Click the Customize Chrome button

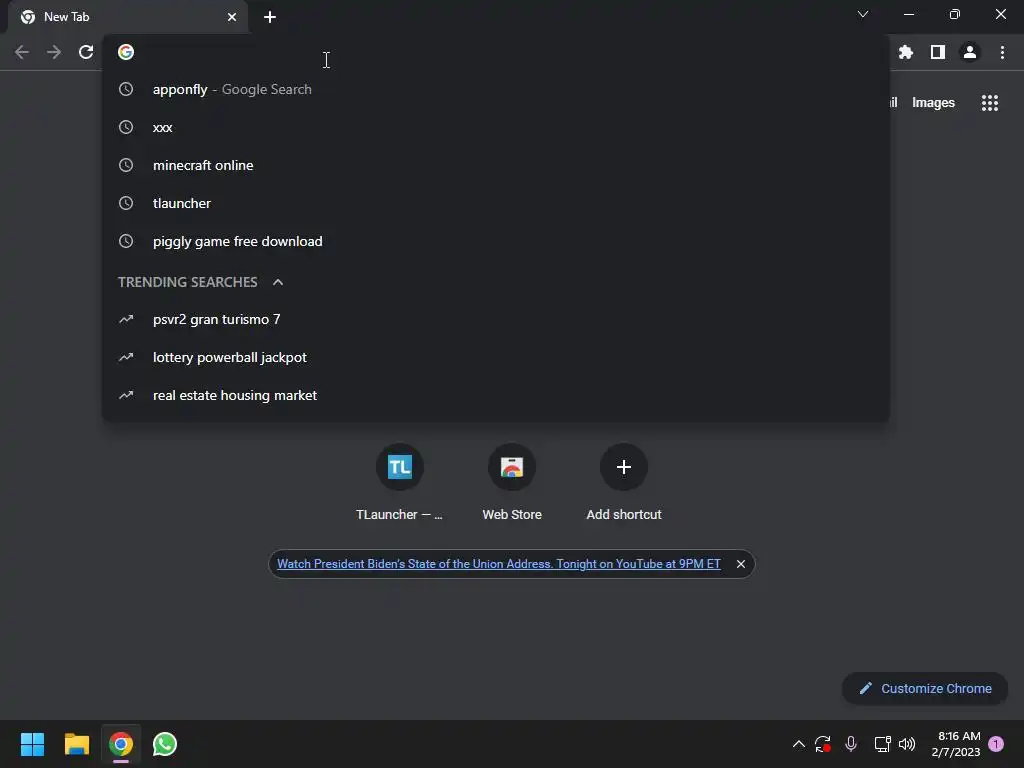pos(925,688)
